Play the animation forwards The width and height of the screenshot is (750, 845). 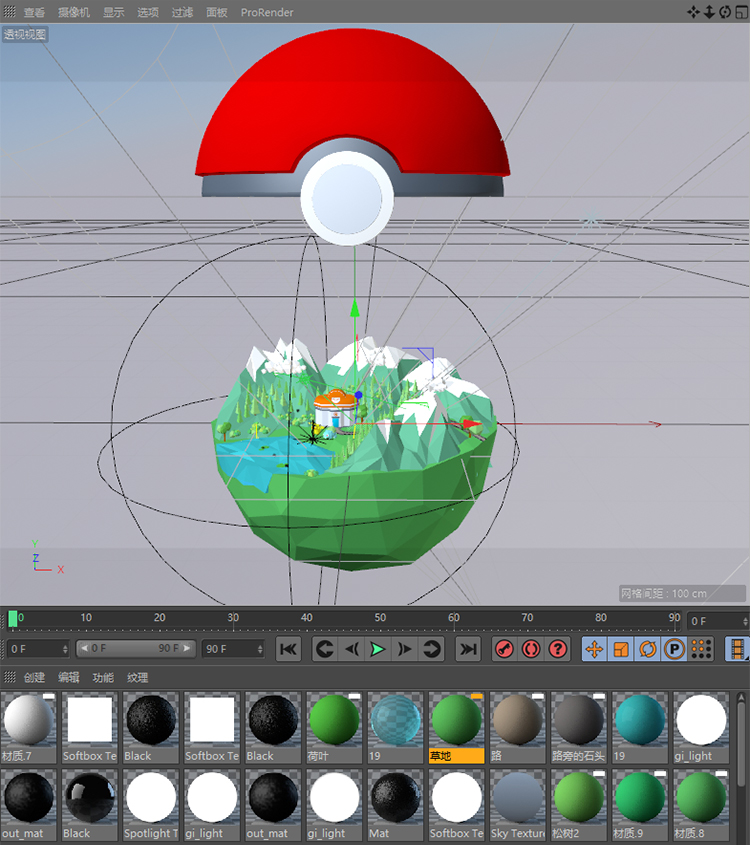point(378,649)
